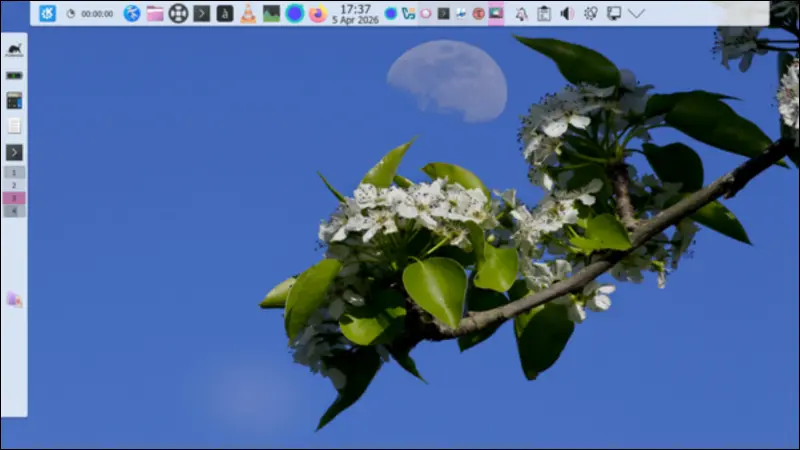This screenshot has width=800, height=450.
Task: Switch to virtual desktop 1
Action: point(14,172)
